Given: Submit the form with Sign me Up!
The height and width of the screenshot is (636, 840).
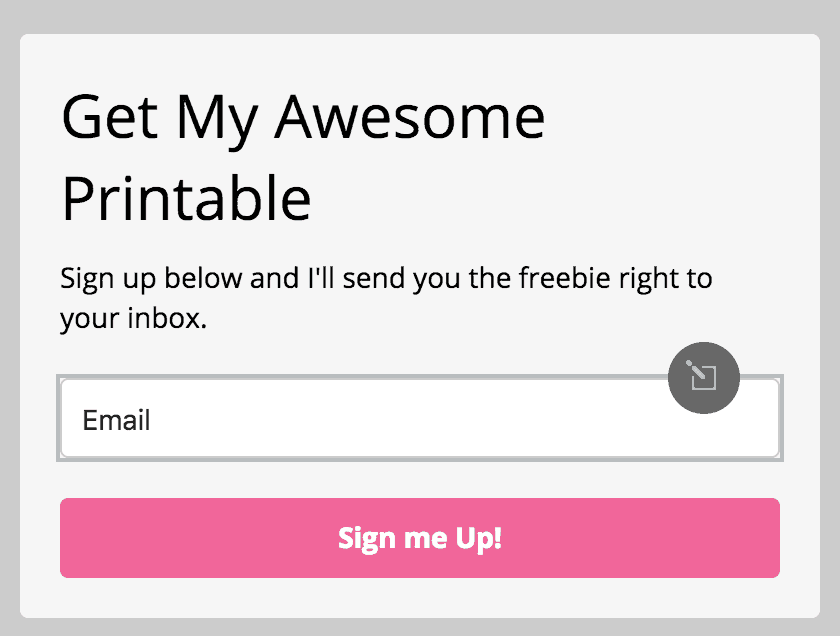Looking at the screenshot, I should (x=420, y=538).
